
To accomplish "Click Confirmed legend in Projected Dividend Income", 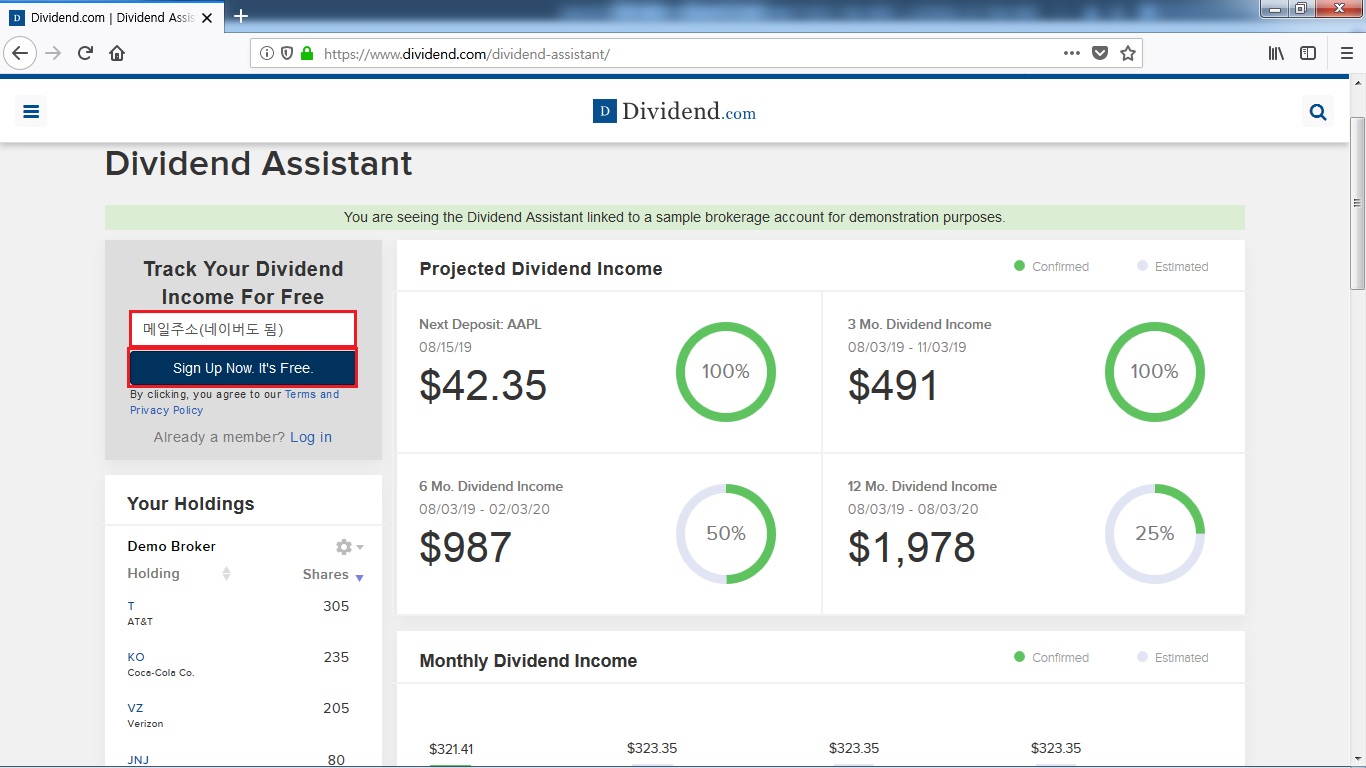I will (1051, 266).
